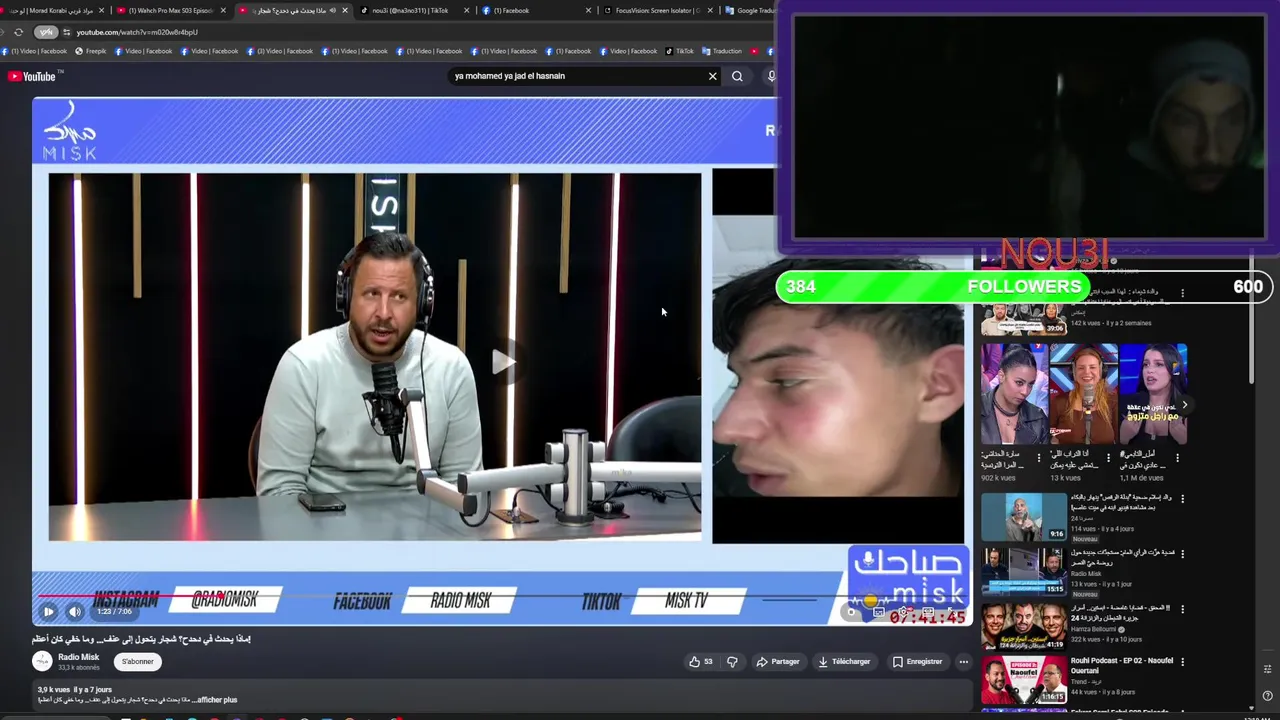
Task: Like the video with the thumbs-up button
Action: tap(700, 661)
